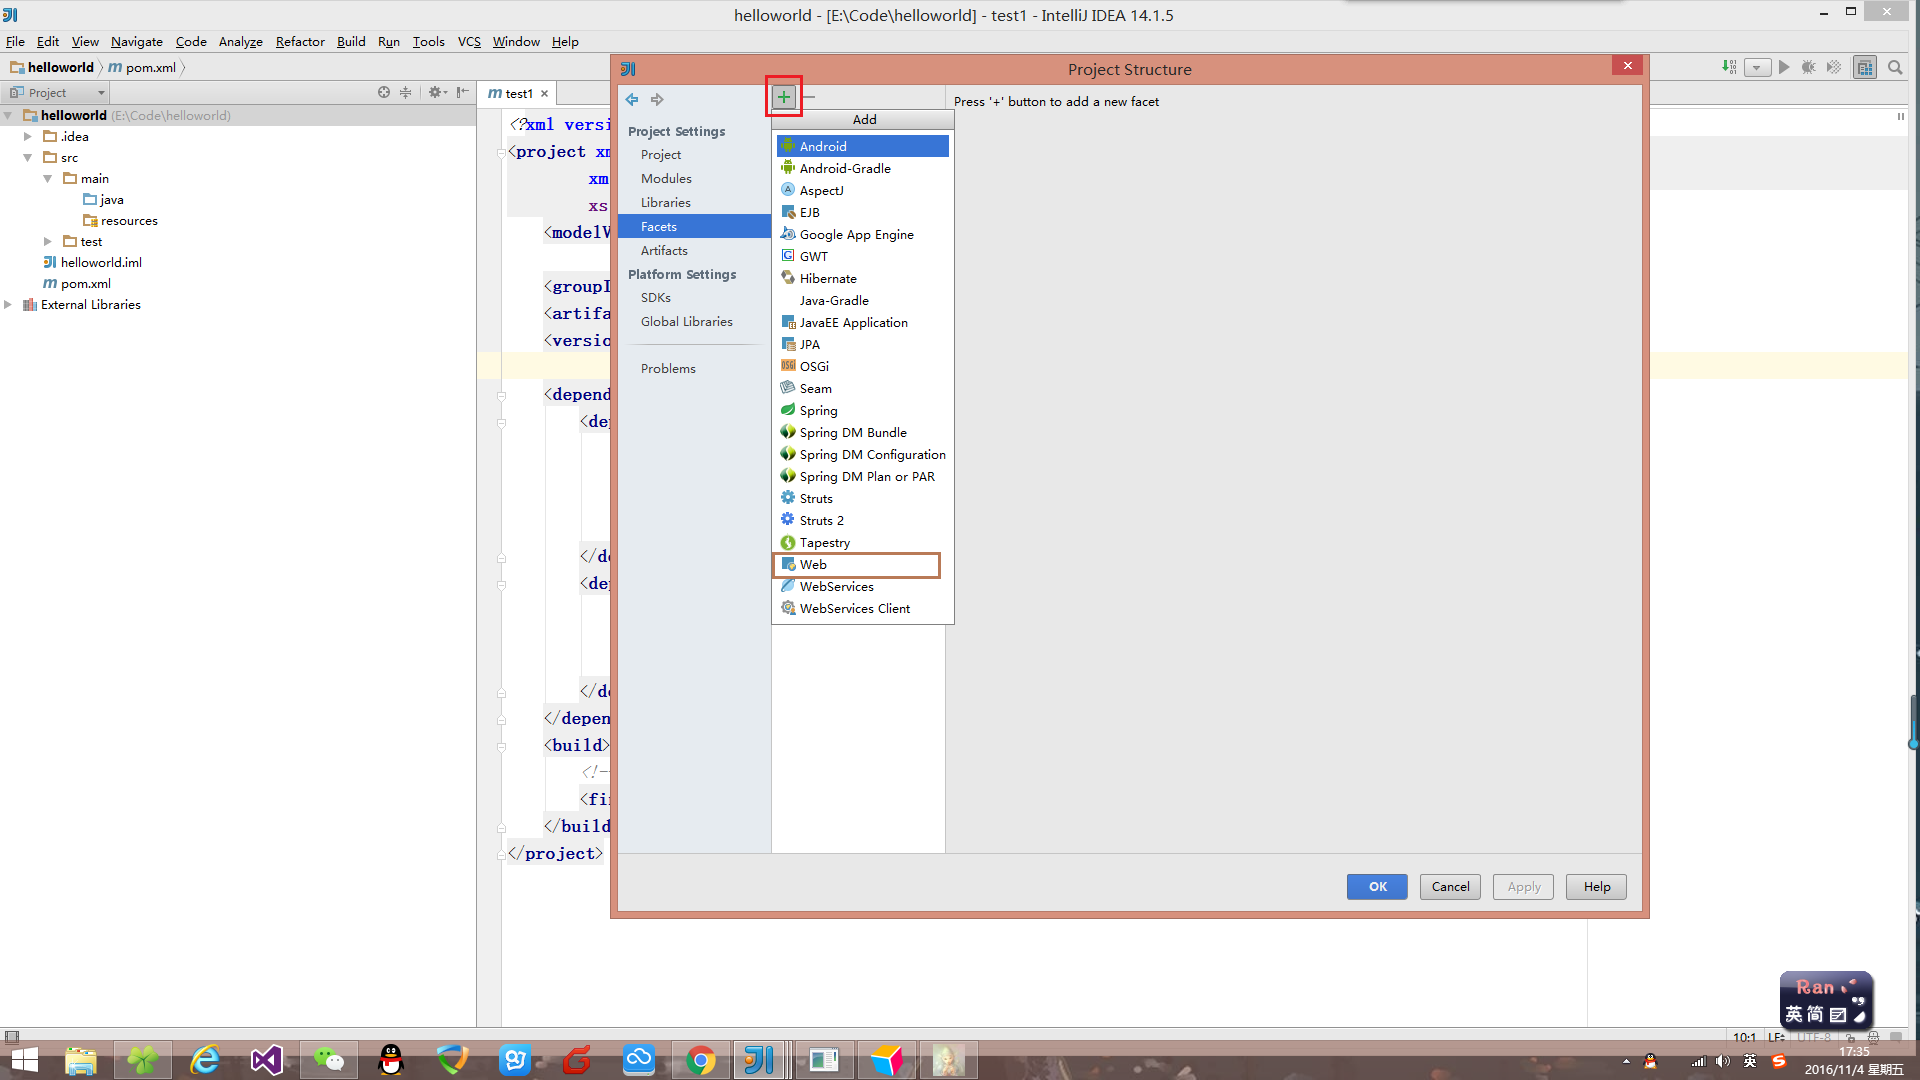Screen dimensions: 1920x1080
Task: Choose the Spring facet in Add list
Action: point(862,410)
